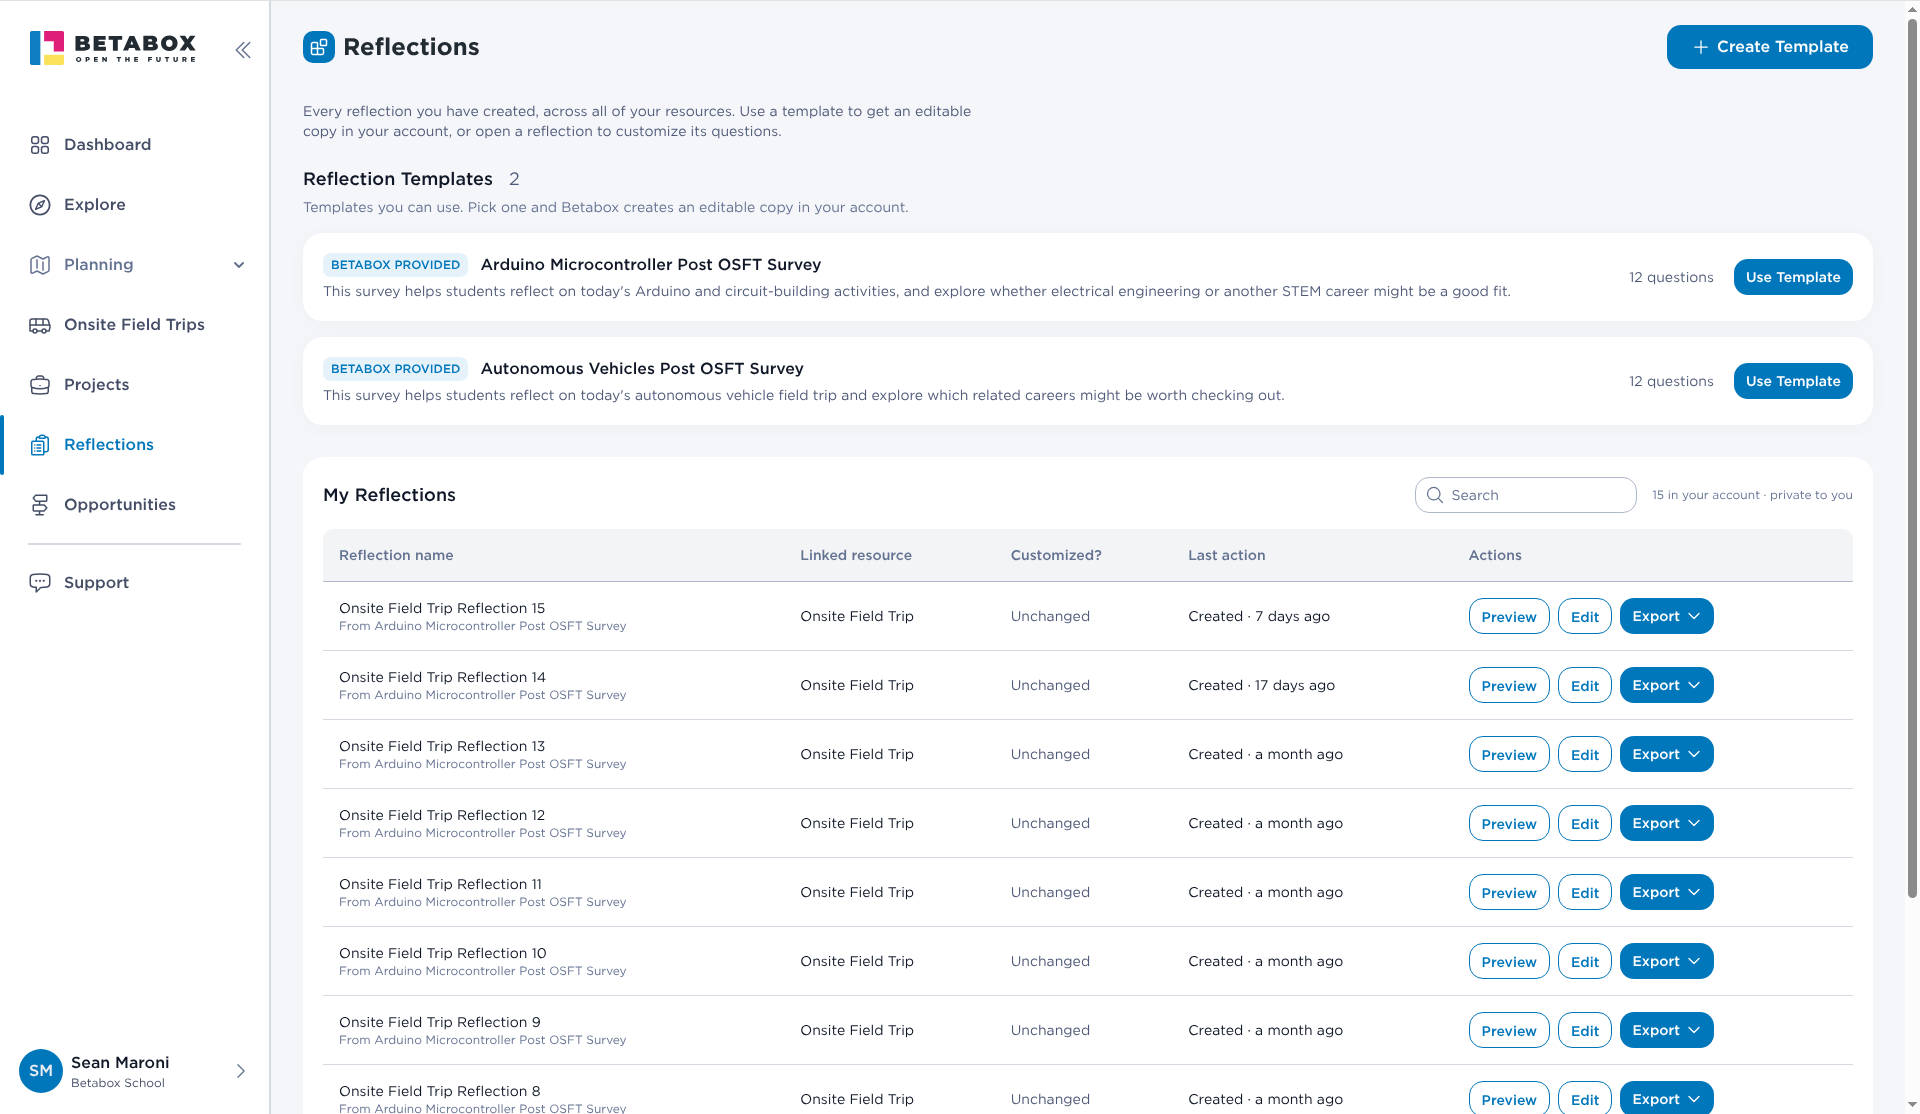Viewport: 1920px width, 1114px height.
Task: Open Export dropdown for Reflection 15
Action: pyautogui.click(x=1666, y=616)
